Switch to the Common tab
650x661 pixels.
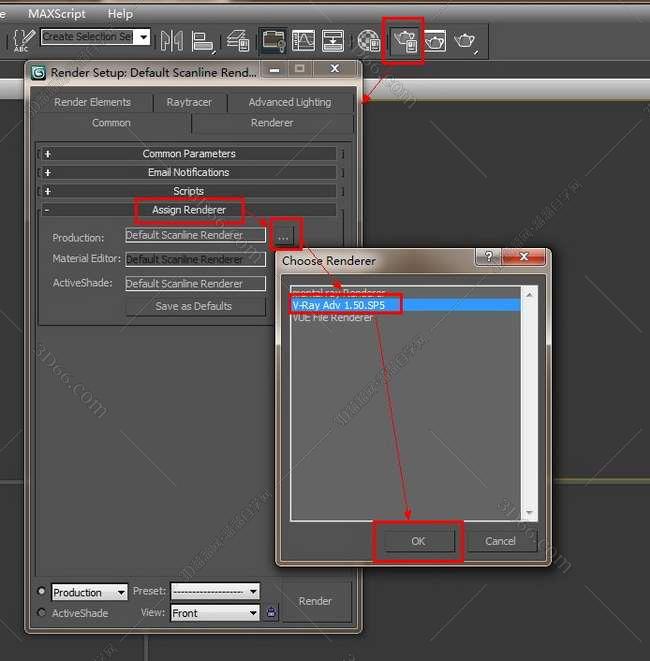tap(111, 123)
